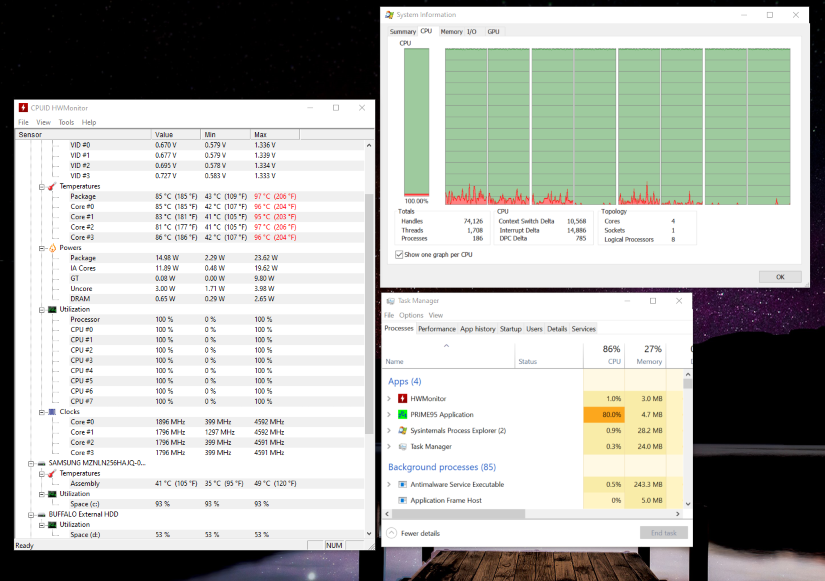Click the BUFFALO External HDD drive icon
The height and width of the screenshot is (581, 825).
[41, 514]
